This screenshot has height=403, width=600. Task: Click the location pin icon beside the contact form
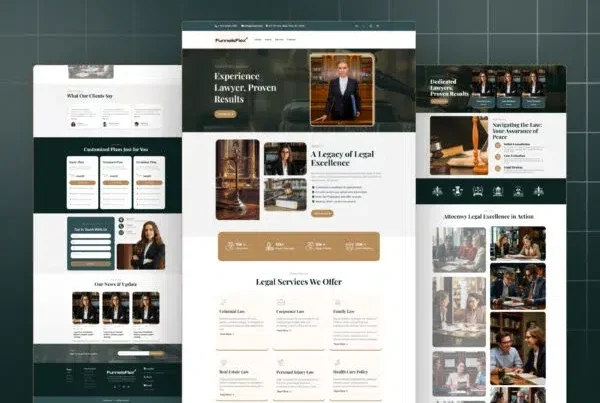click(x=121, y=220)
